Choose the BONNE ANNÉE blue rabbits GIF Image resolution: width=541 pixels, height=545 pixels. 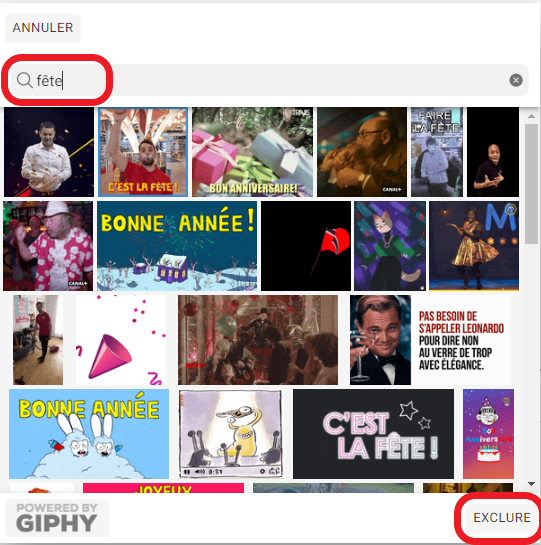(89, 434)
